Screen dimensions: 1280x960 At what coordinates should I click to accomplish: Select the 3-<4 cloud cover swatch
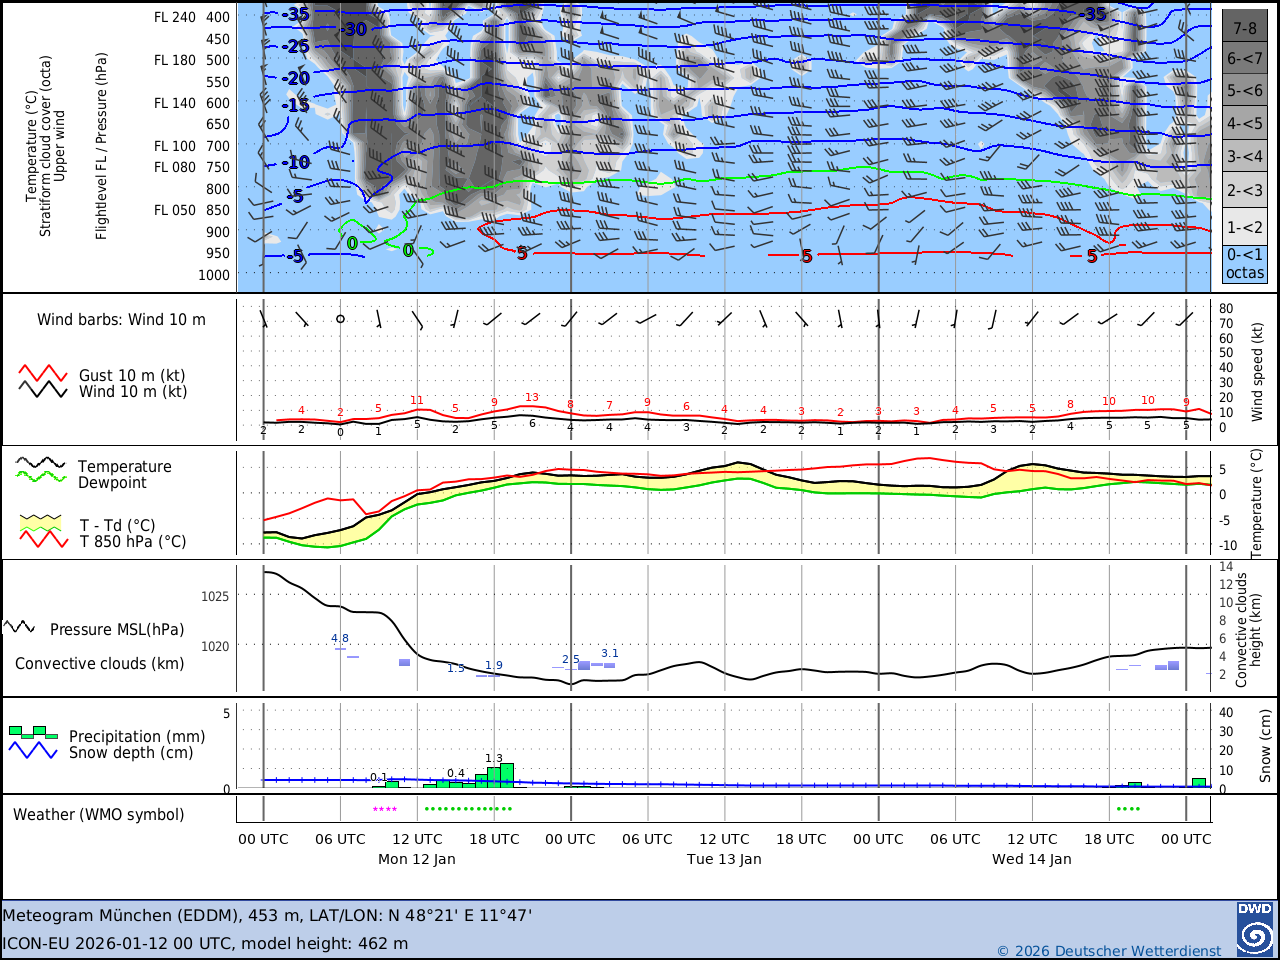tap(1245, 156)
